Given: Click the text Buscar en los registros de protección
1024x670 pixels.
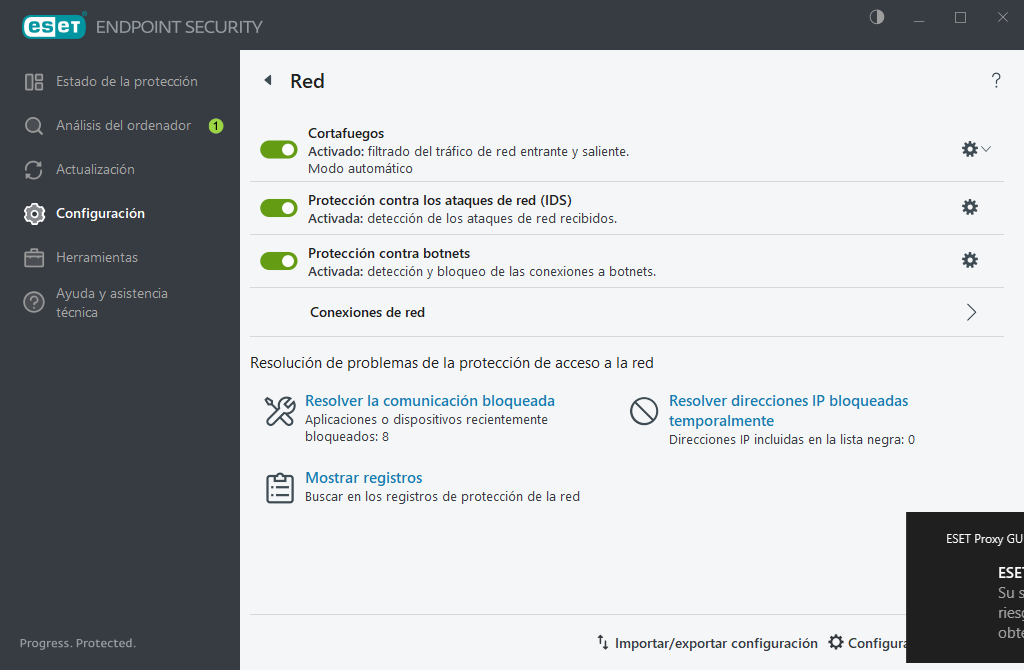Looking at the screenshot, I should click(x=442, y=497).
